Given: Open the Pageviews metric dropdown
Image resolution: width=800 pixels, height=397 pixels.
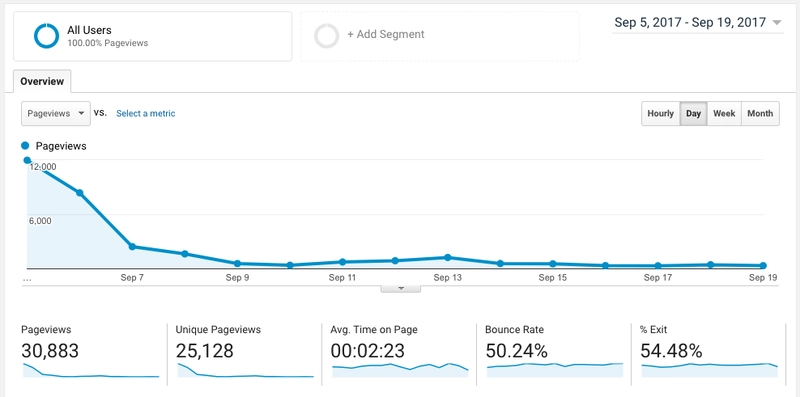Looking at the screenshot, I should pos(56,113).
